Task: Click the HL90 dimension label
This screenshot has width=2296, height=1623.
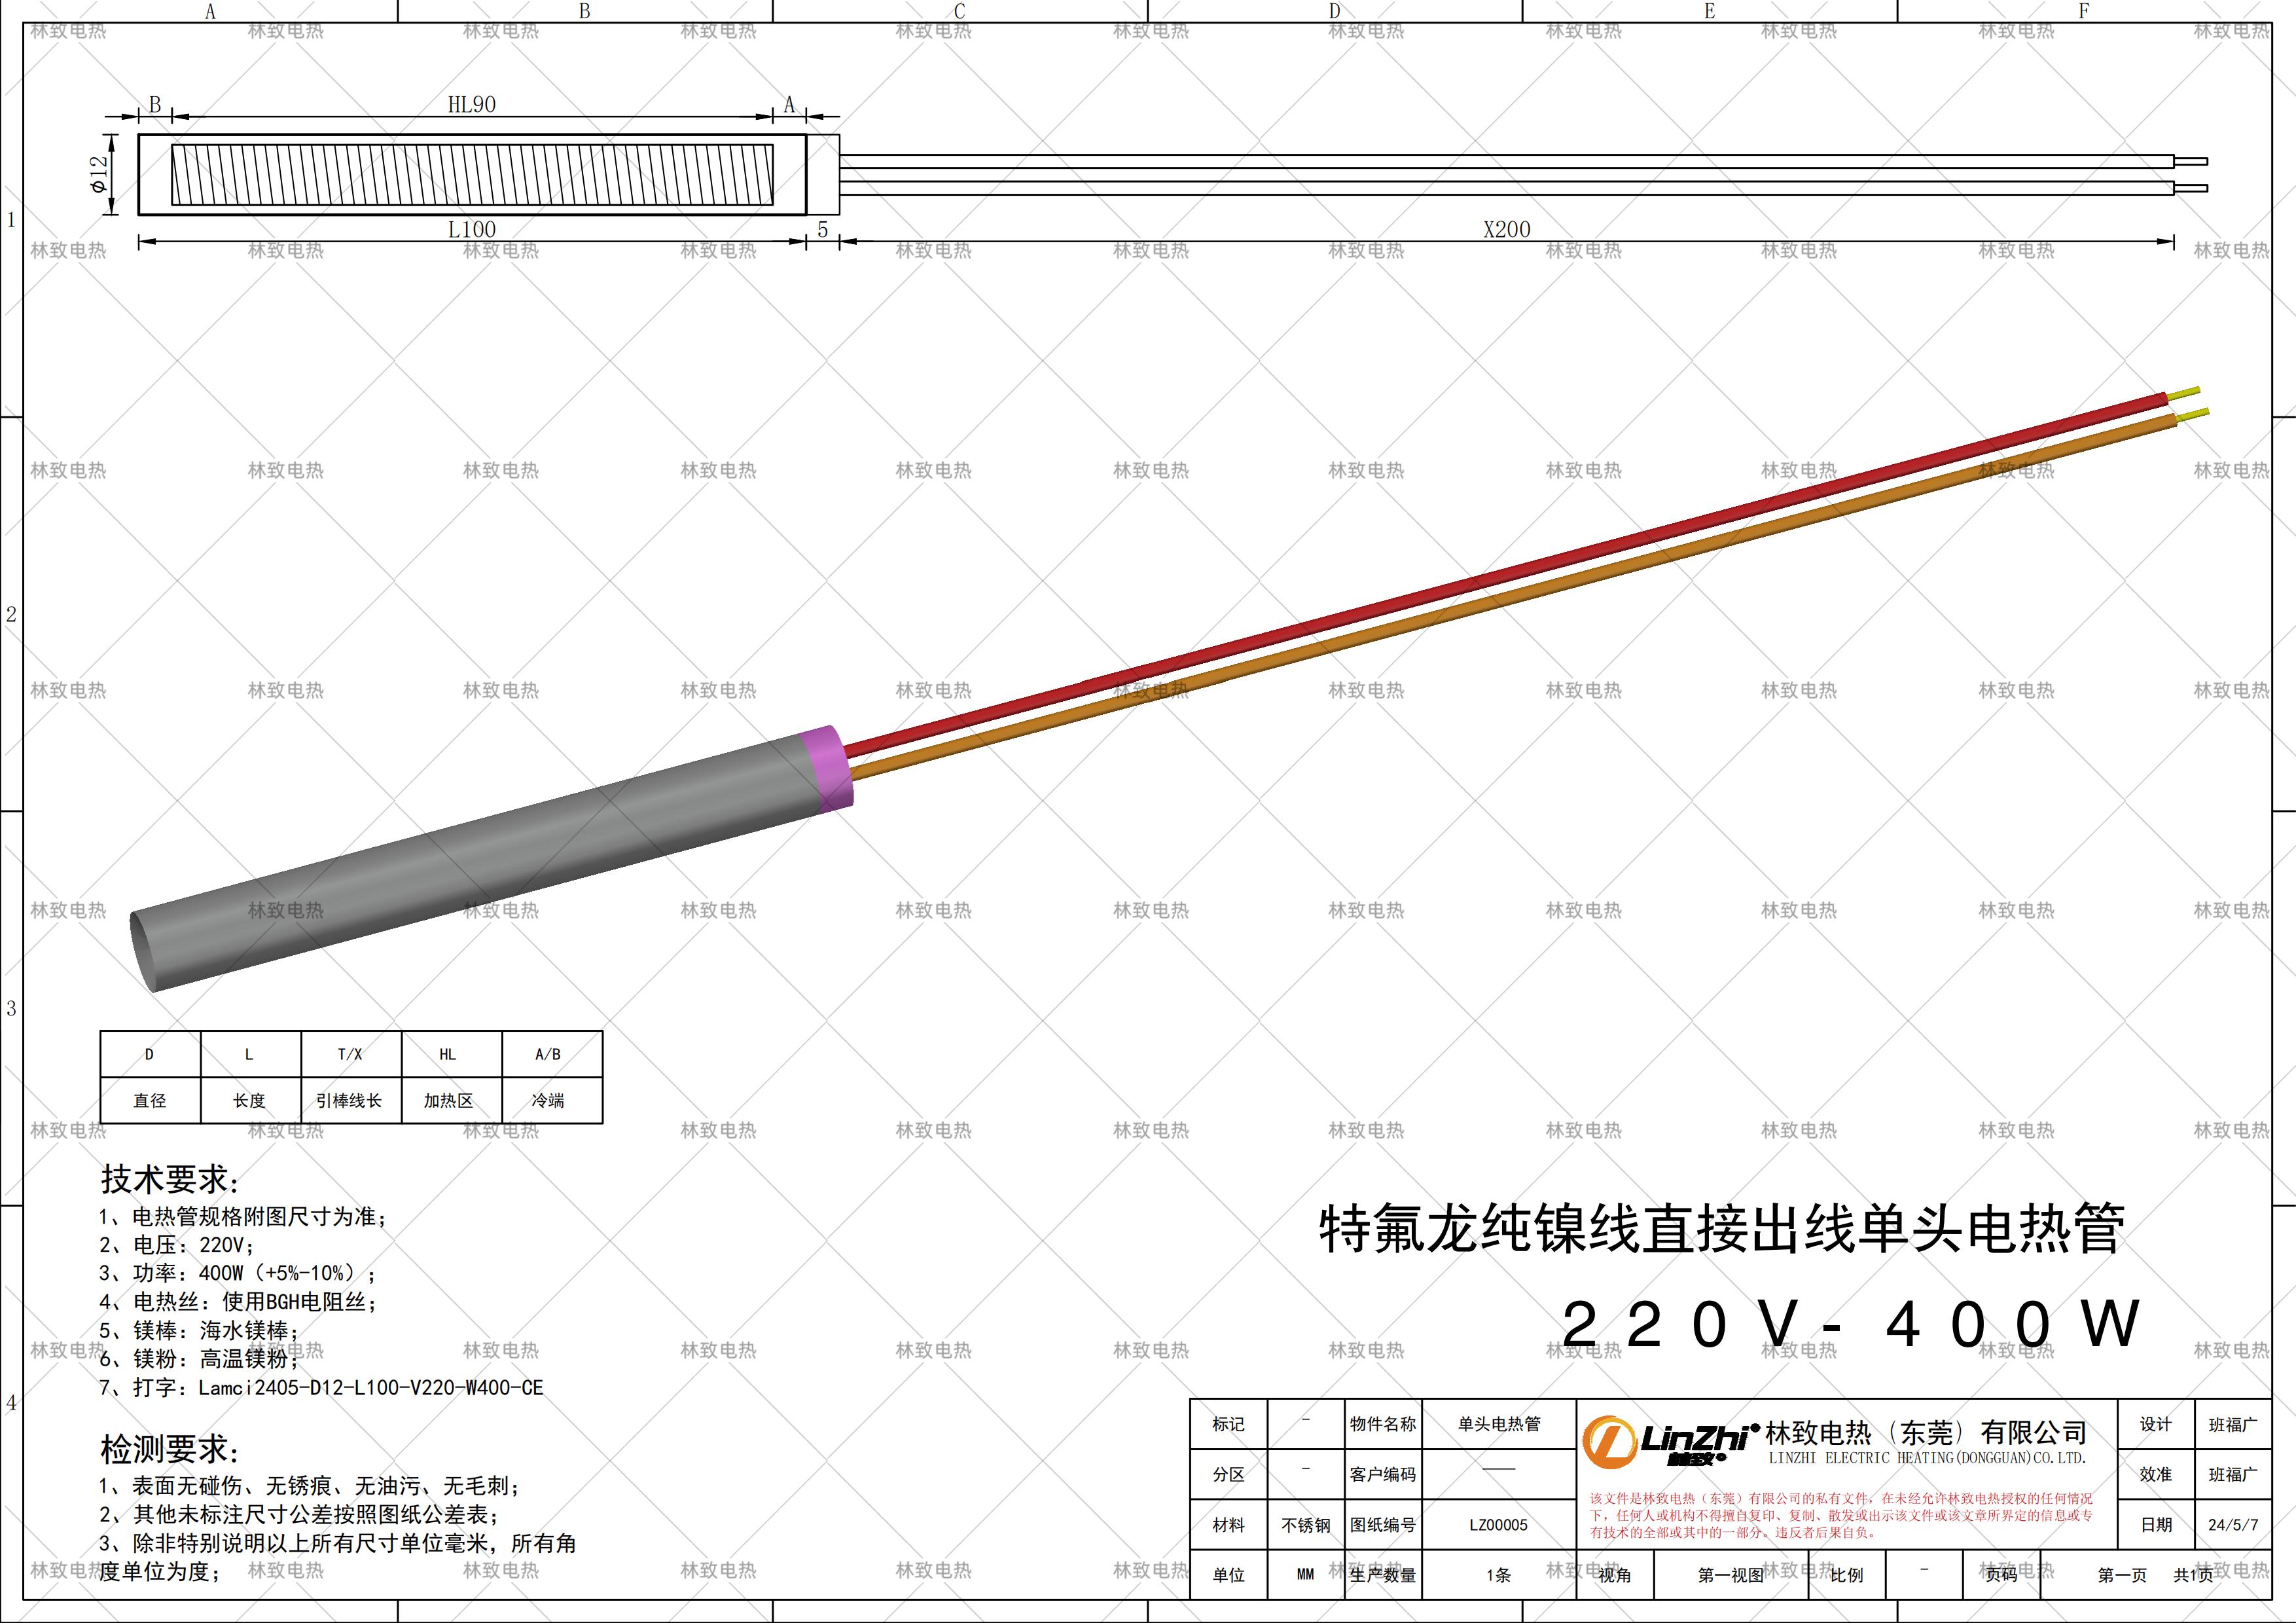Action: (x=471, y=105)
